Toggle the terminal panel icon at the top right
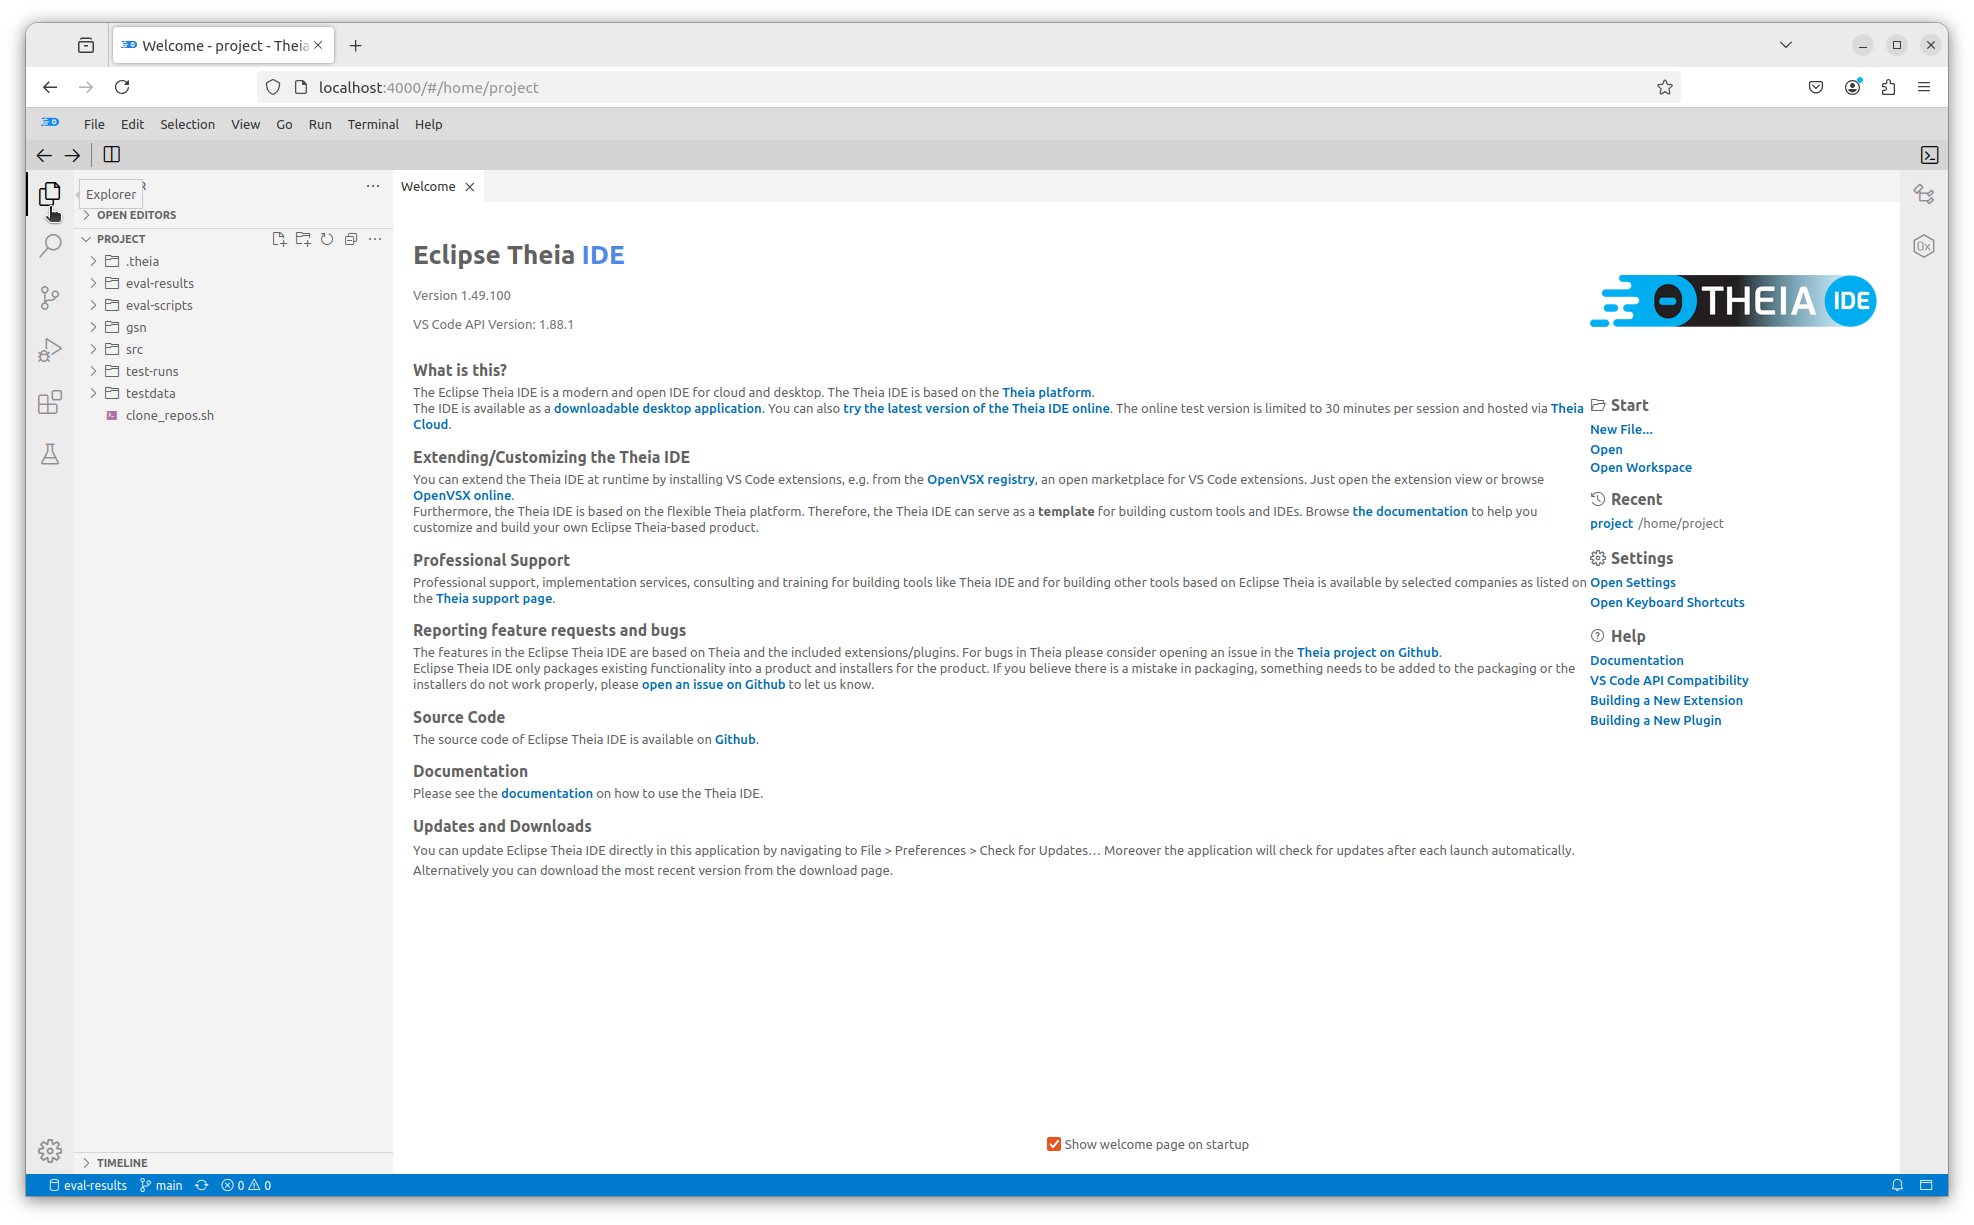This screenshot has width=1974, height=1225. pyautogui.click(x=1929, y=155)
